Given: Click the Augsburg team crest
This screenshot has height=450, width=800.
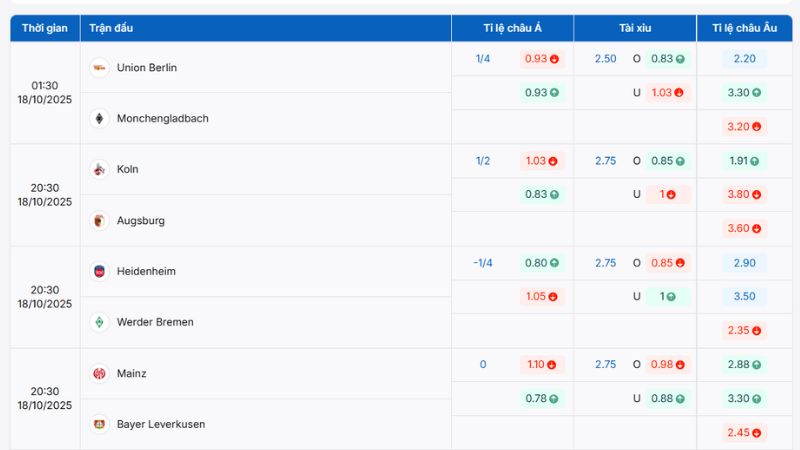Looking at the screenshot, I should pos(99,221).
